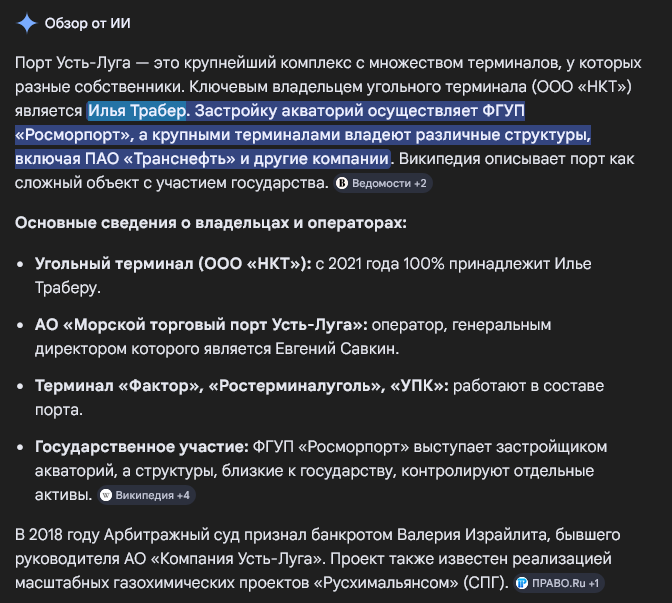This screenshot has width=672, height=603.
Task: Click highlighted name «Илья Трабер»
Action: pyautogui.click(x=137, y=110)
